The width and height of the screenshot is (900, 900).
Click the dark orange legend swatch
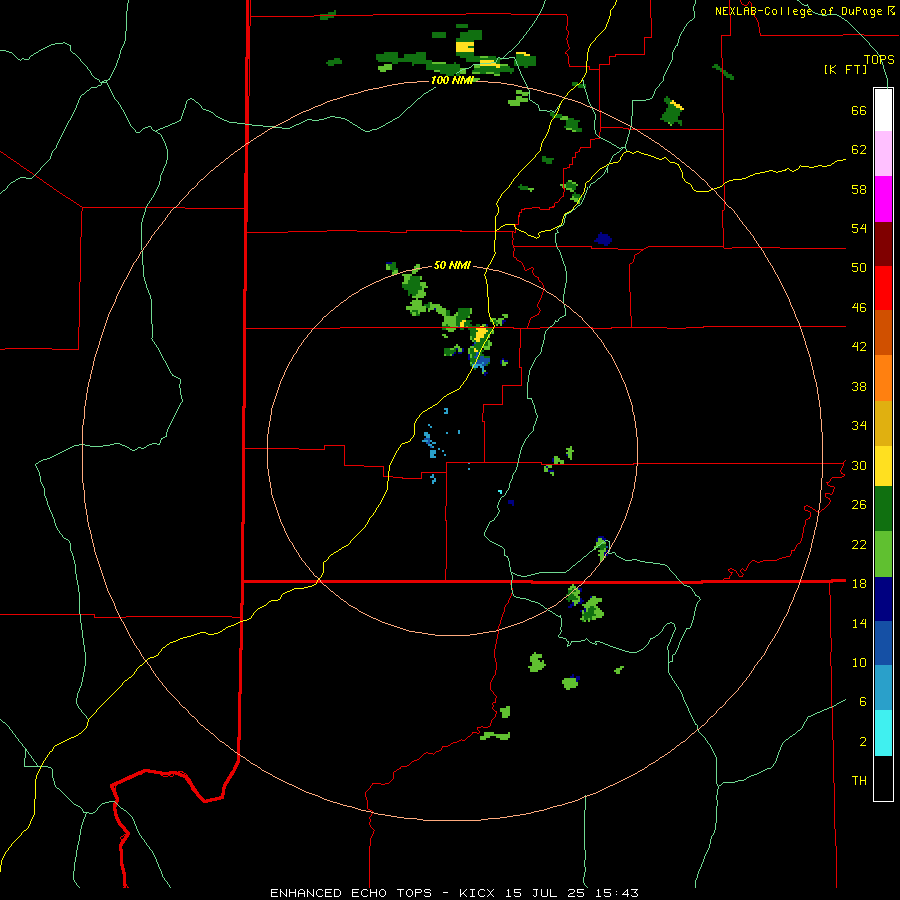pos(883,332)
